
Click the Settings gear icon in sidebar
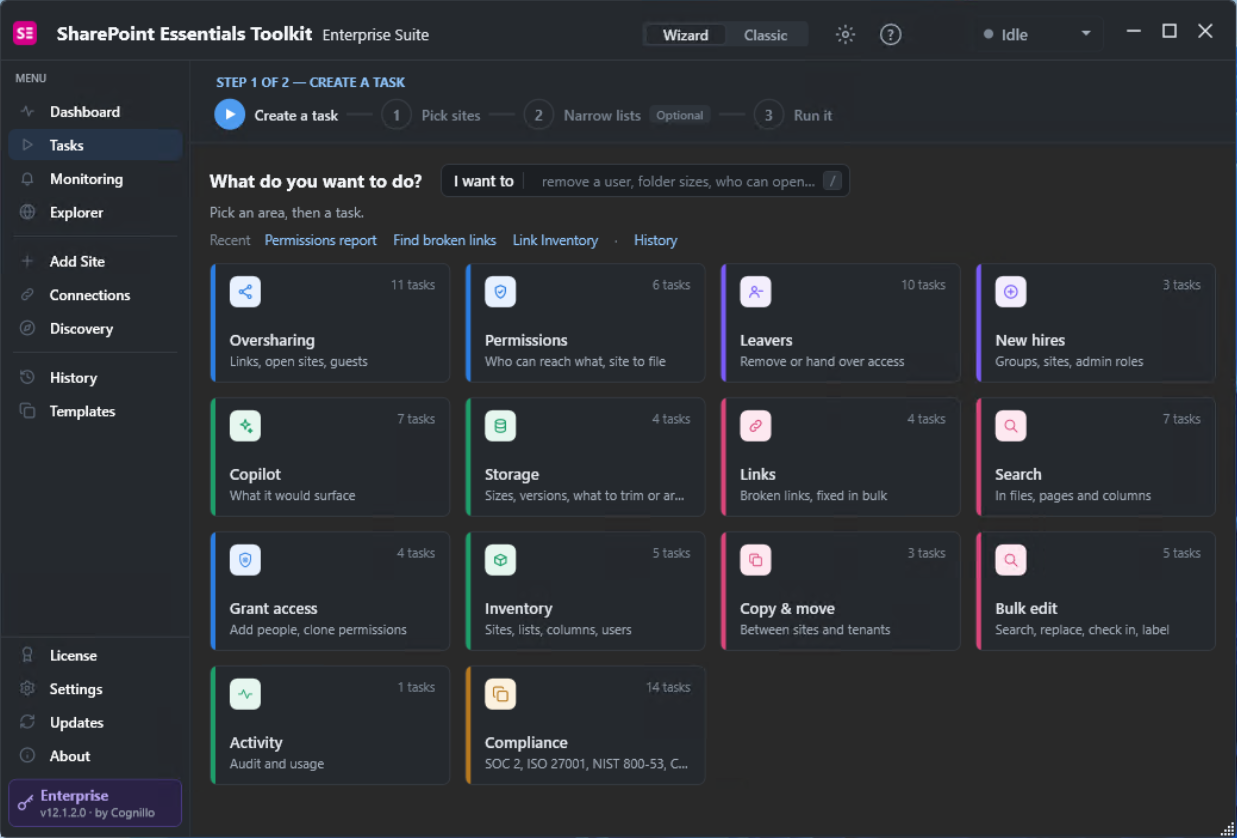point(28,689)
